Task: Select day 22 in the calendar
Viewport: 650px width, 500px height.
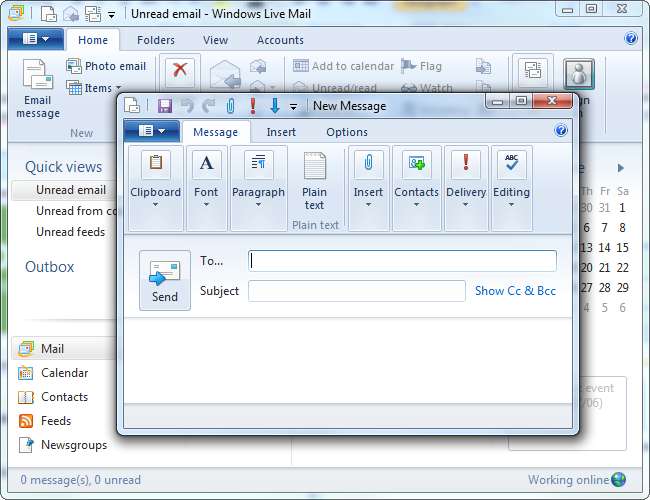Action: 622,267
